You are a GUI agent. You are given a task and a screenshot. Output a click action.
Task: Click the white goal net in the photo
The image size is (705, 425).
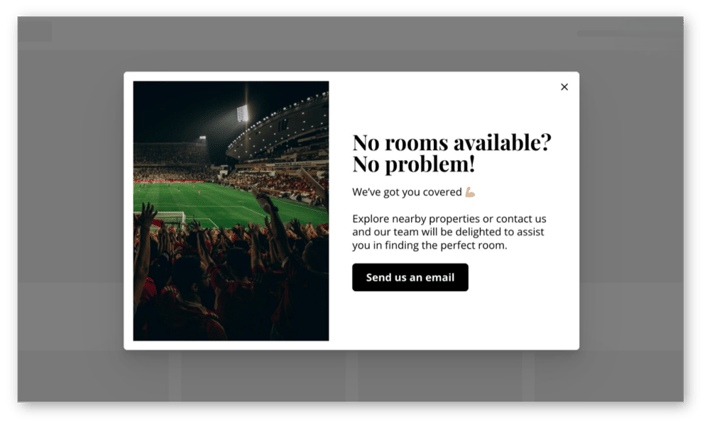(167, 218)
